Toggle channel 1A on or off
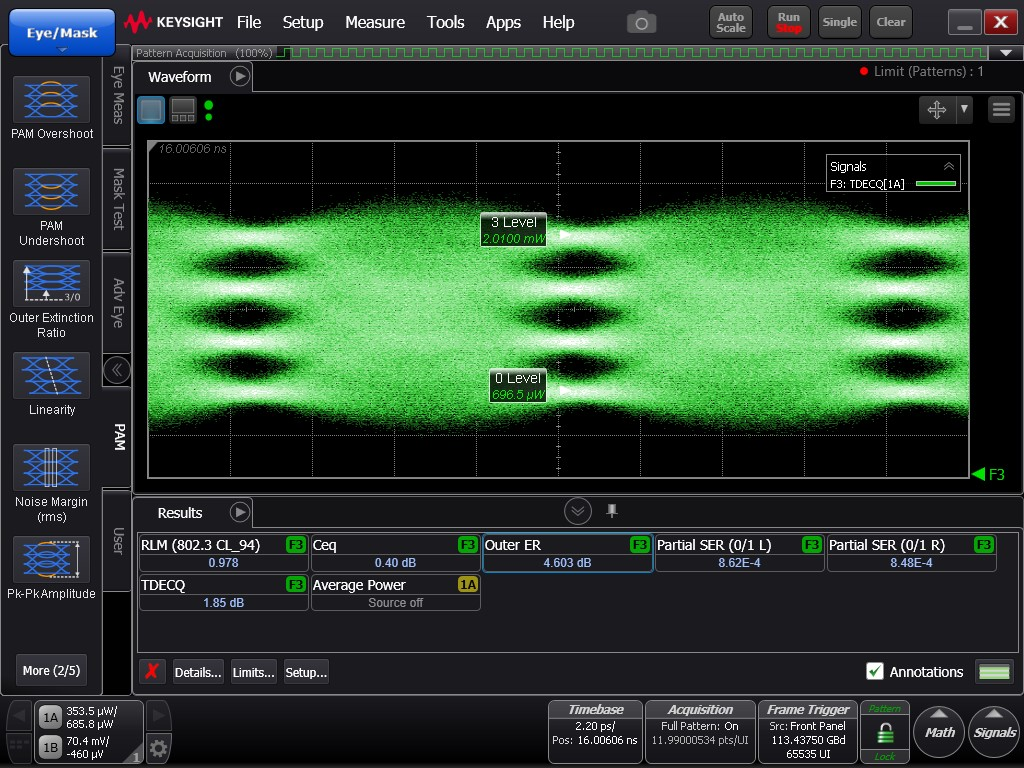The height and width of the screenshot is (768, 1024). (49, 717)
